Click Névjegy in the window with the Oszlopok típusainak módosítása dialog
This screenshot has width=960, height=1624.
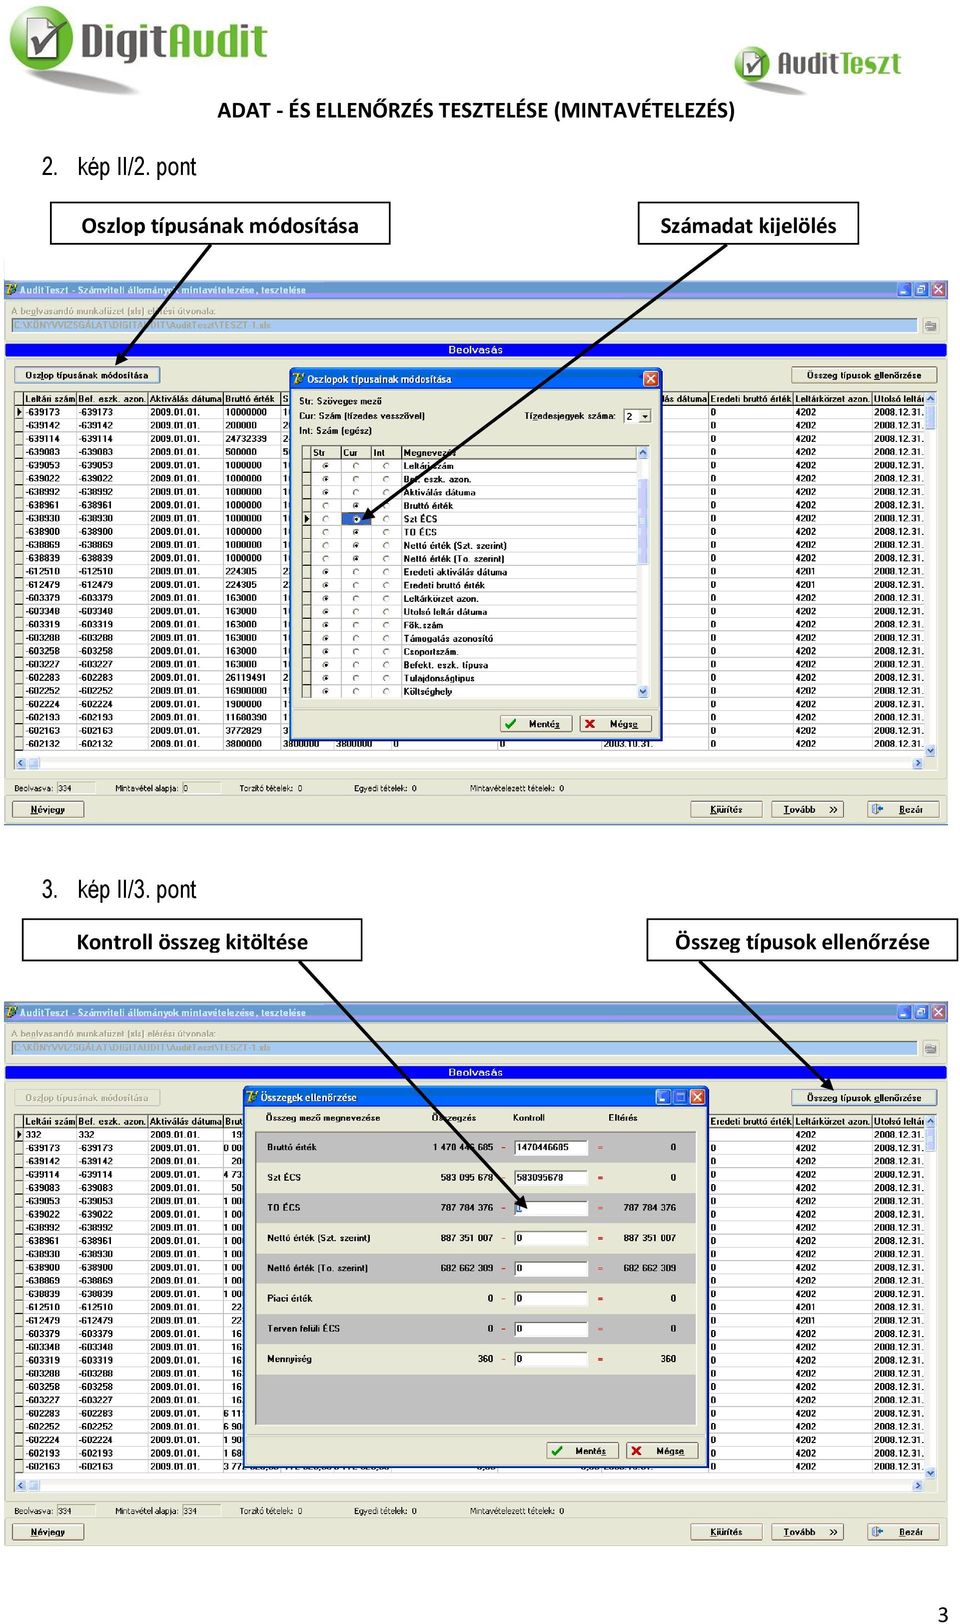coord(48,810)
